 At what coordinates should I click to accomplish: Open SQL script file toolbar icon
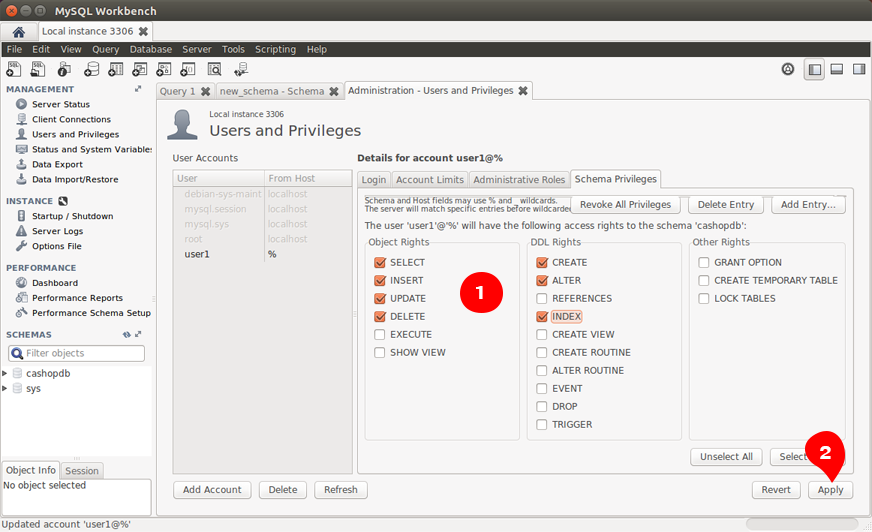click(38, 69)
